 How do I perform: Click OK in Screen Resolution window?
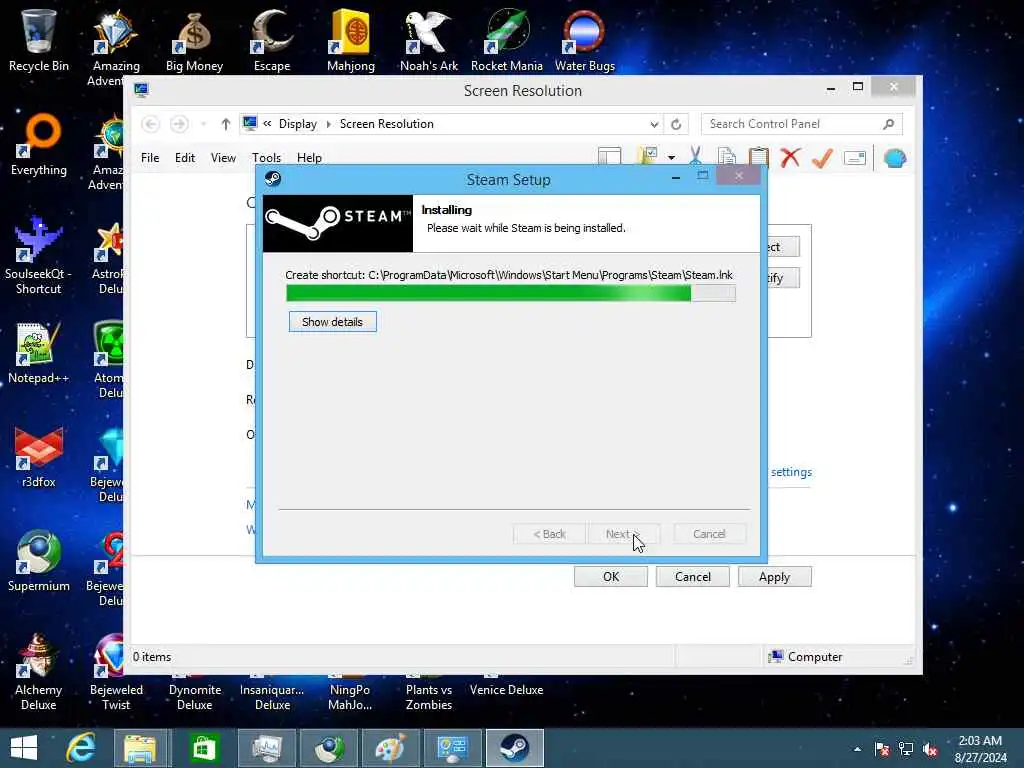point(611,577)
